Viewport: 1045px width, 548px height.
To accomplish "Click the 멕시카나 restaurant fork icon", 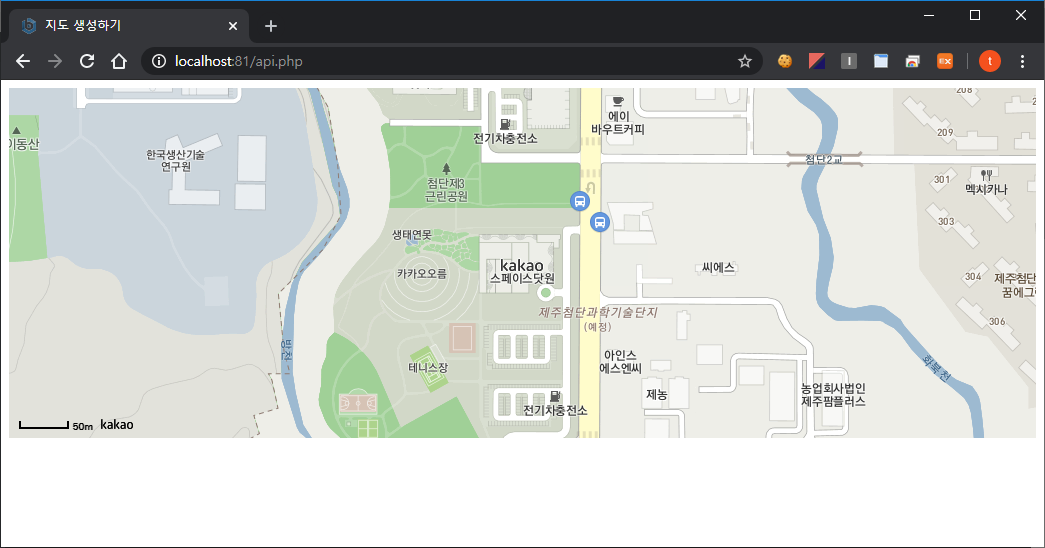I will pyautogui.click(x=986, y=175).
